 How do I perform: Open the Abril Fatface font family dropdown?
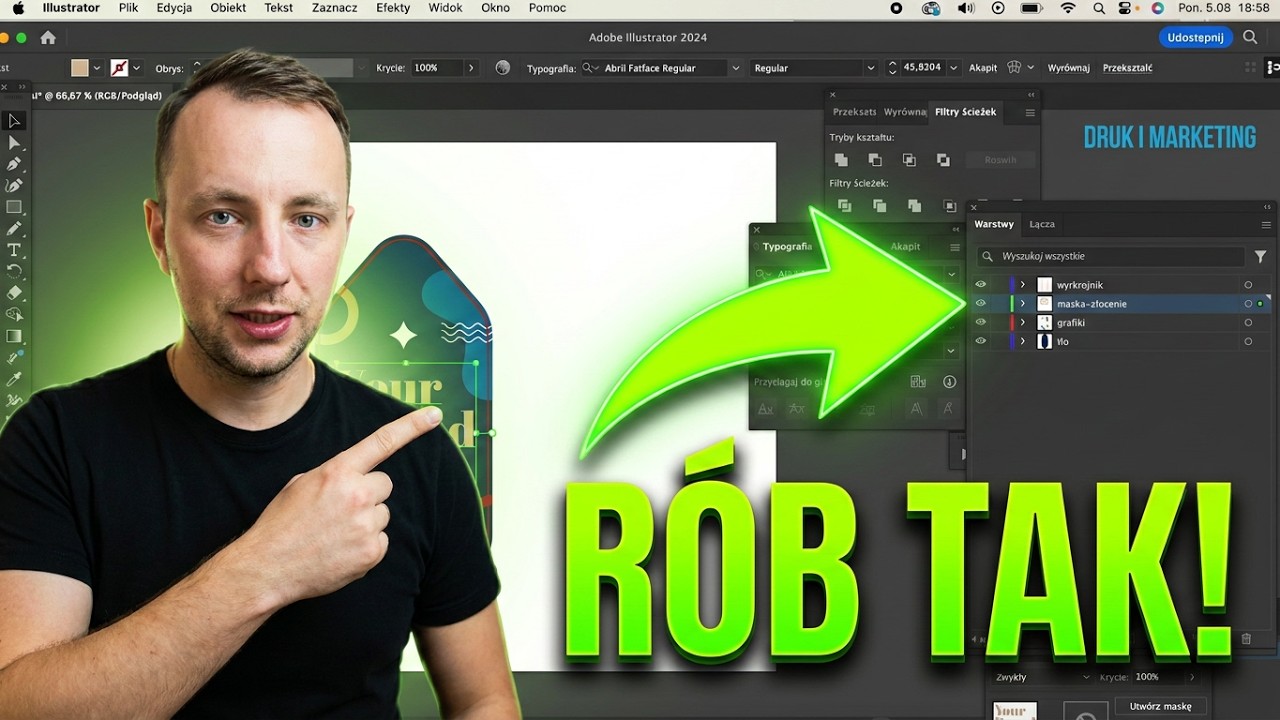[736, 68]
